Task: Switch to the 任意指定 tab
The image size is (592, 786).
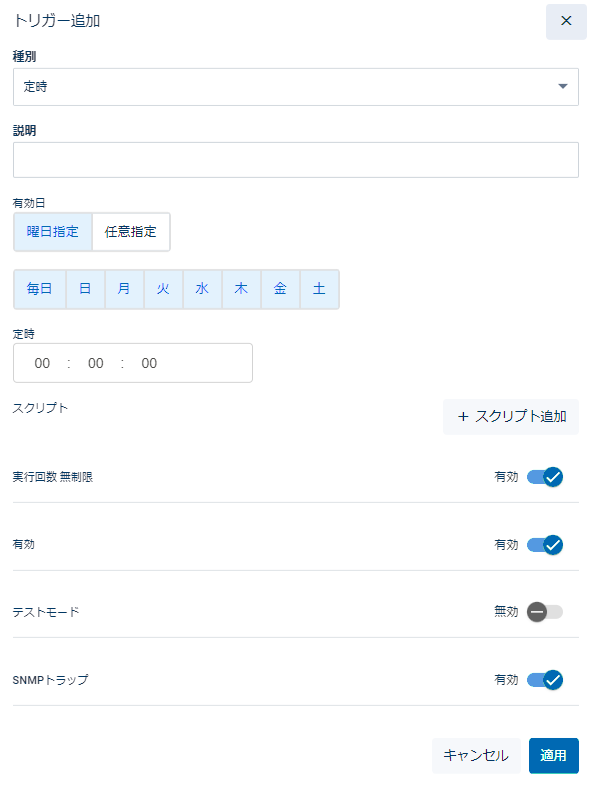Action: (131, 232)
